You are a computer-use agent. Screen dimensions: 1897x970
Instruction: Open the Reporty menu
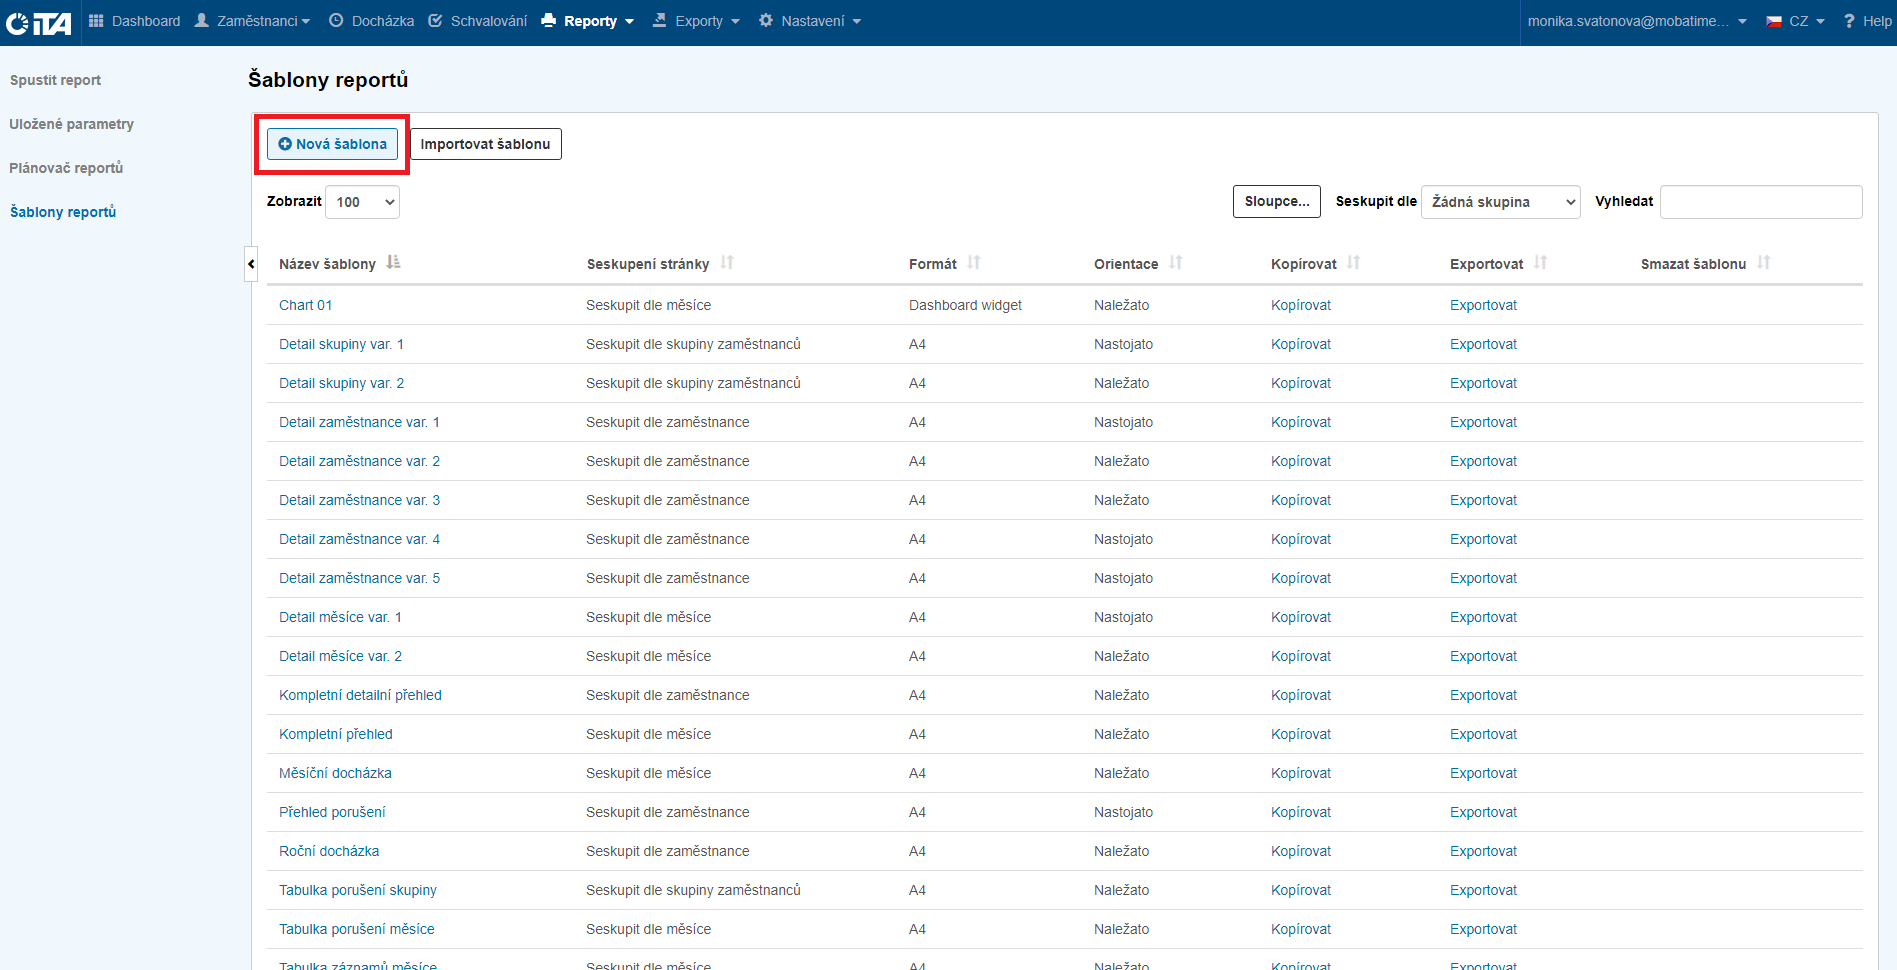pyautogui.click(x=588, y=21)
